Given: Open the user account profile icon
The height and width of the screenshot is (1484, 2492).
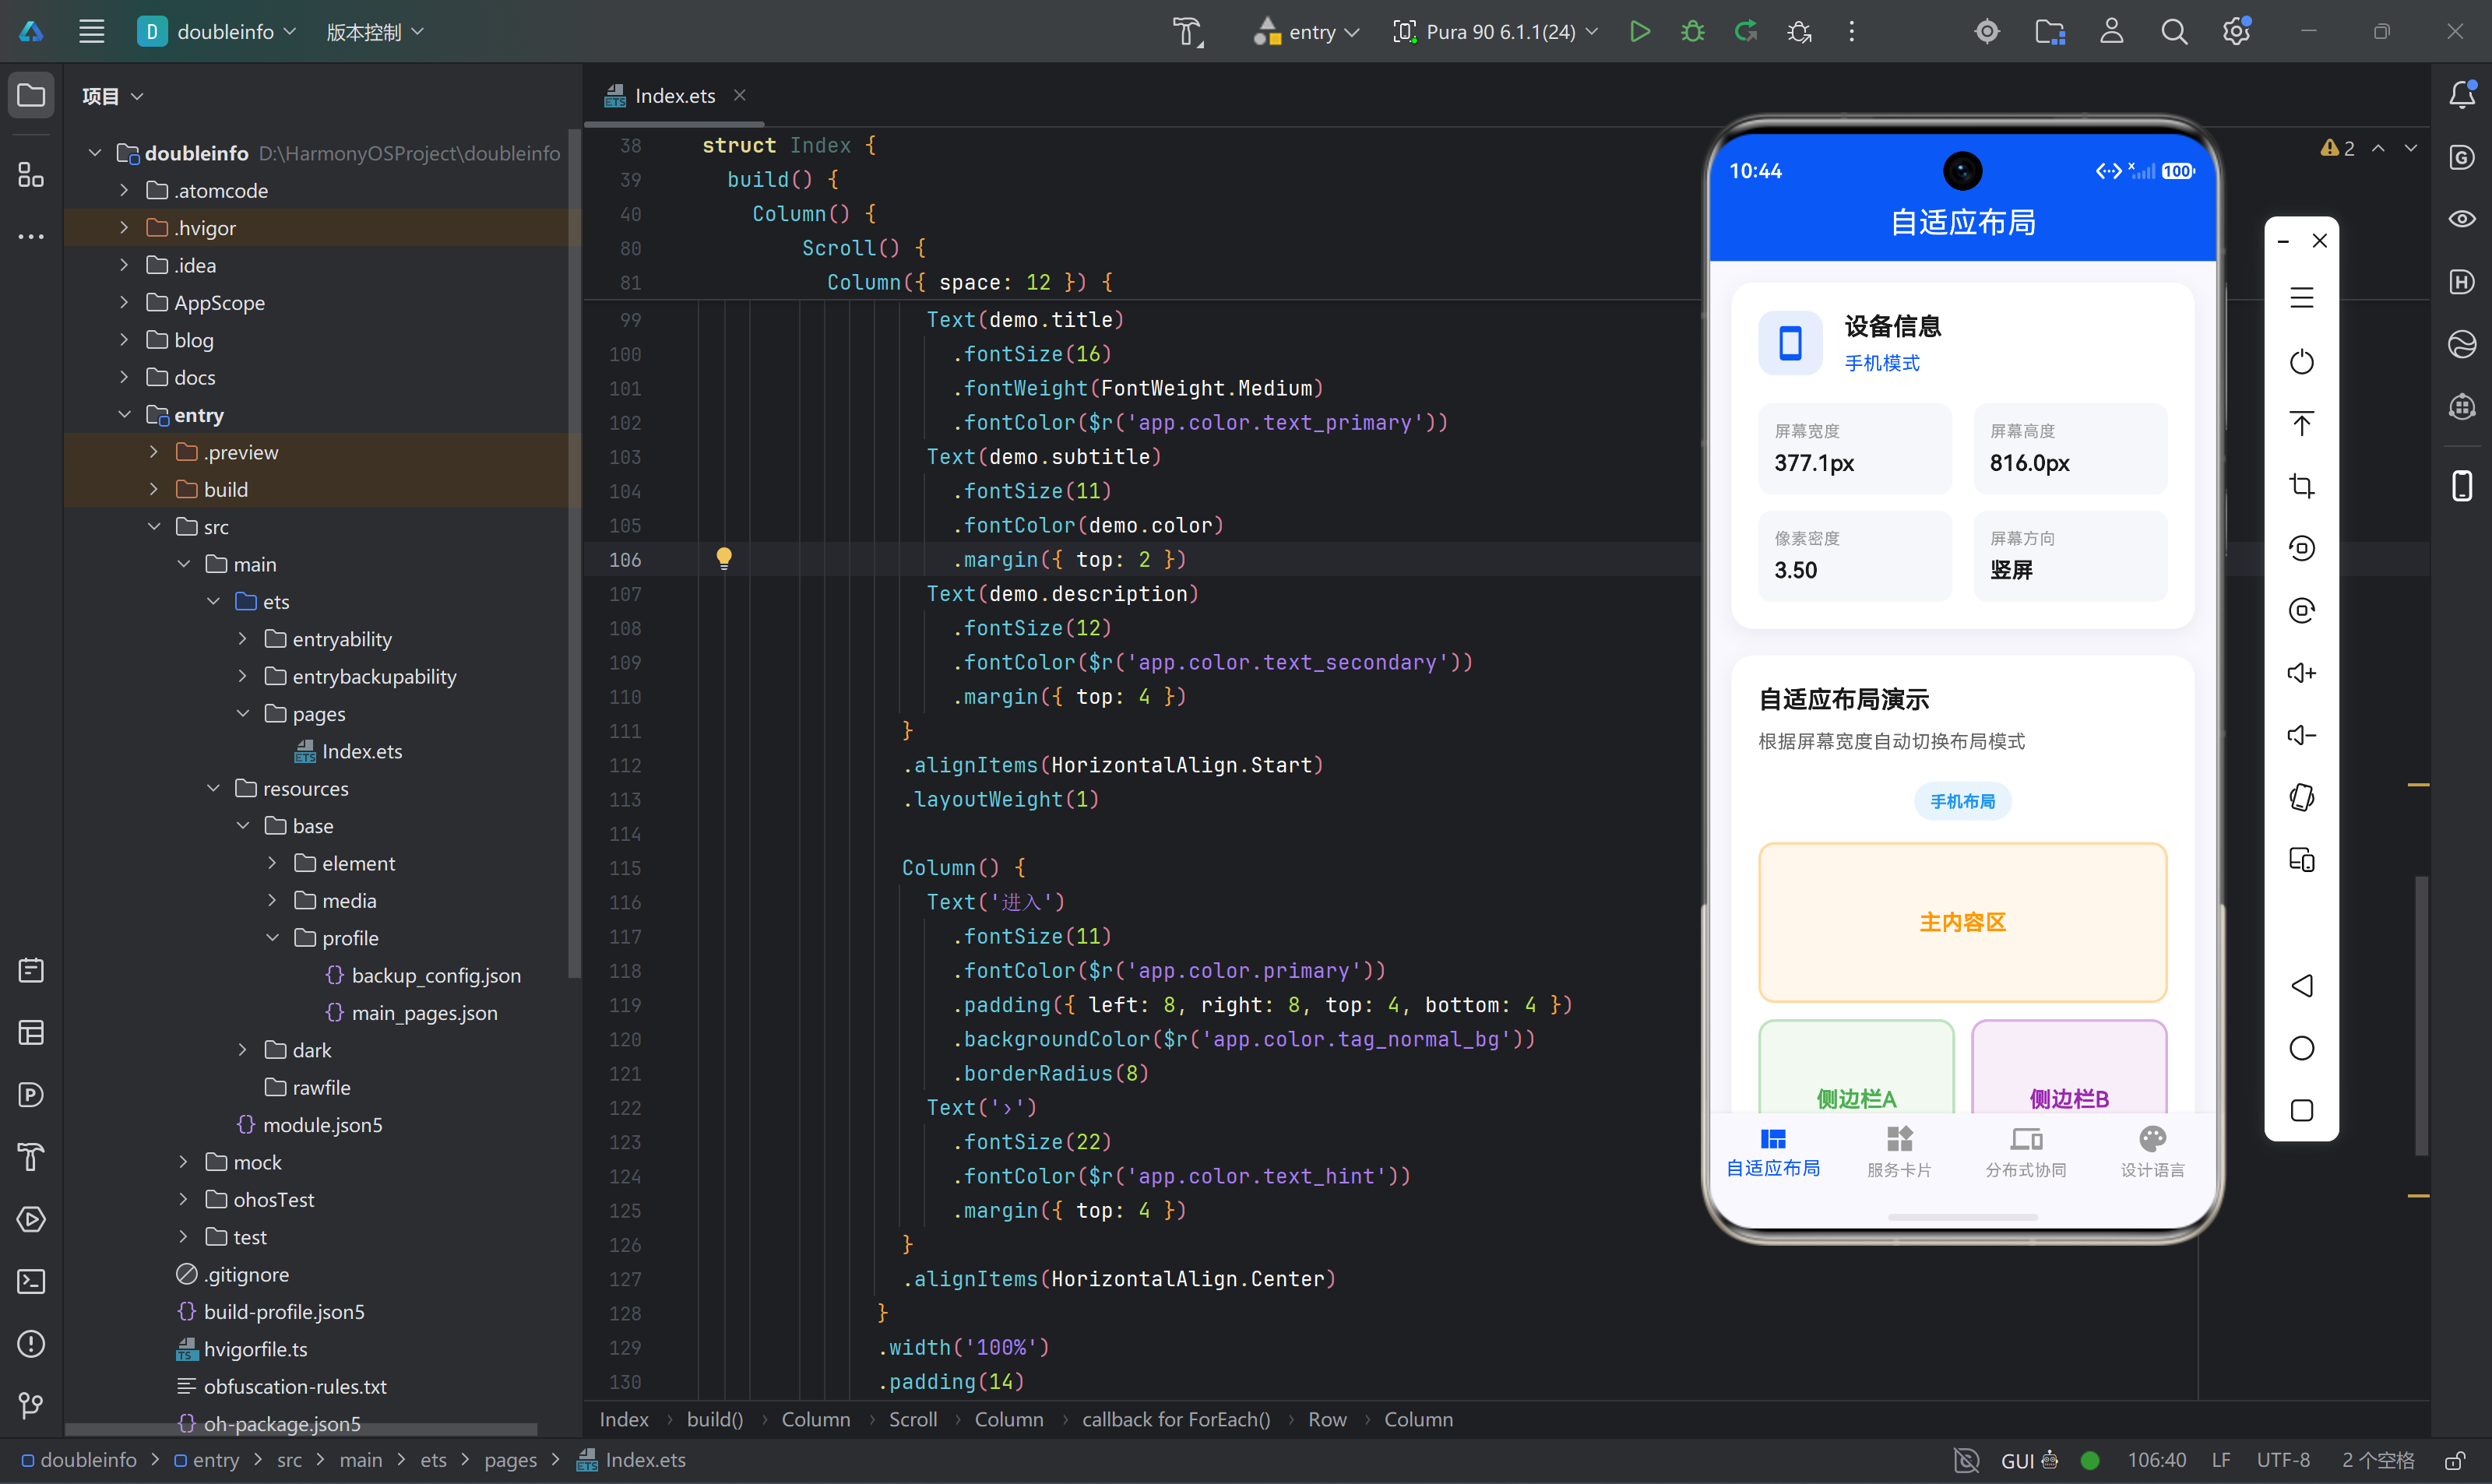Looking at the screenshot, I should click(x=2111, y=32).
